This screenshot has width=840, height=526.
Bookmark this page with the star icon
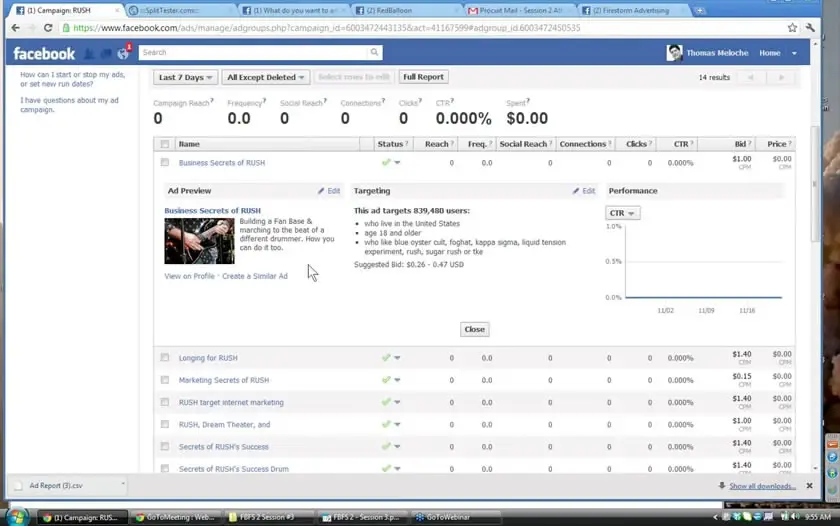click(x=792, y=28)
